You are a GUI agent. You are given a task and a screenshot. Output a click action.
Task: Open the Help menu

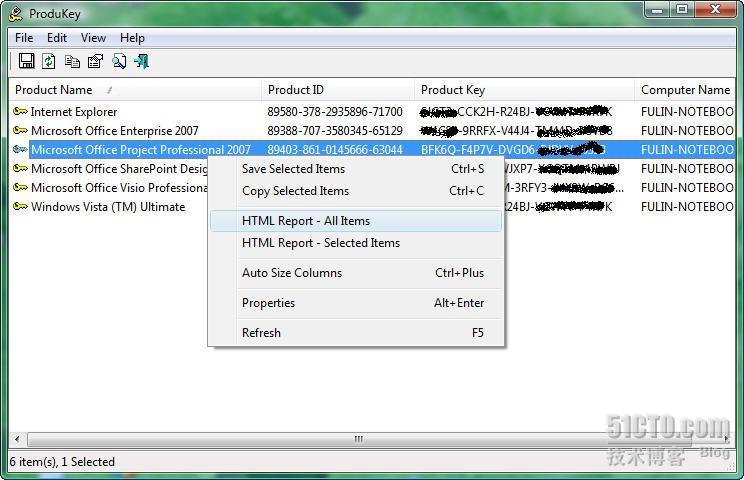[x=132, y=38]
